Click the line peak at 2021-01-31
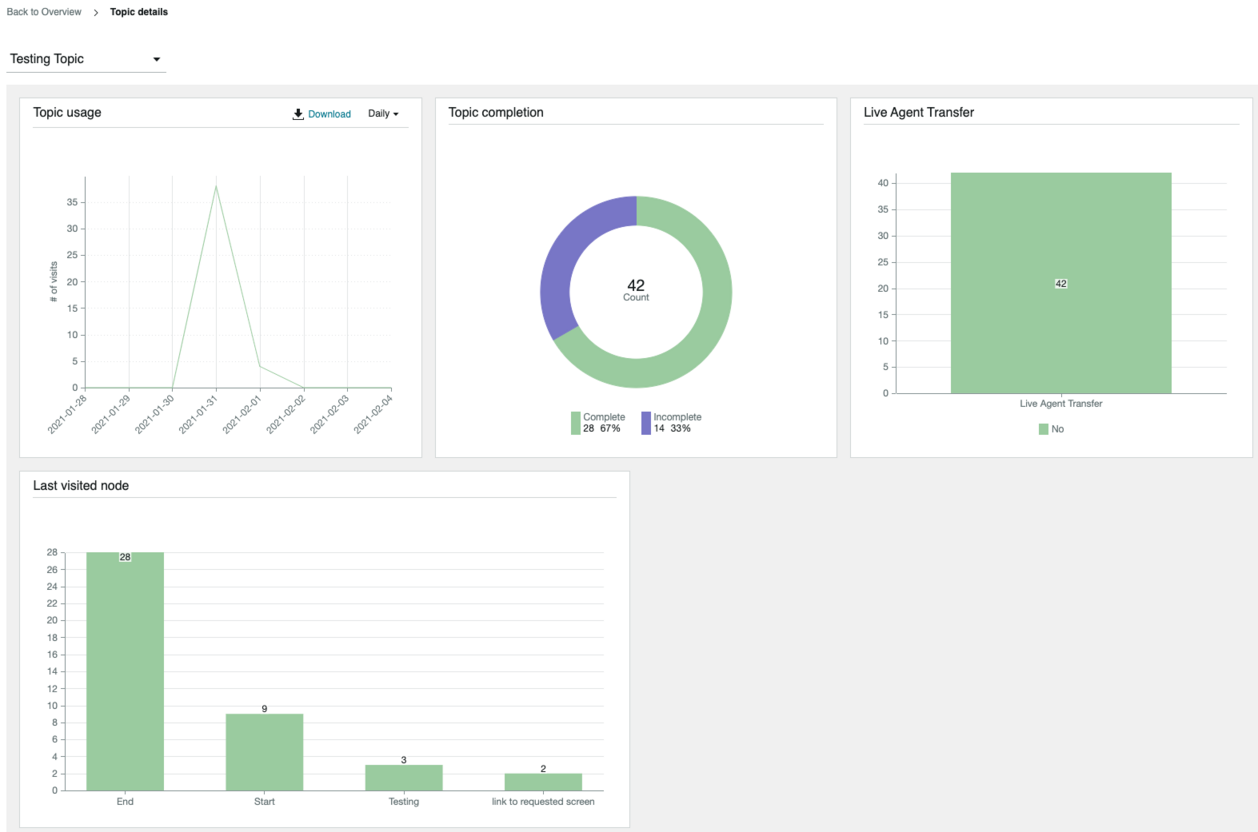Screen dimensions: 1258x832 click(216, 186)
